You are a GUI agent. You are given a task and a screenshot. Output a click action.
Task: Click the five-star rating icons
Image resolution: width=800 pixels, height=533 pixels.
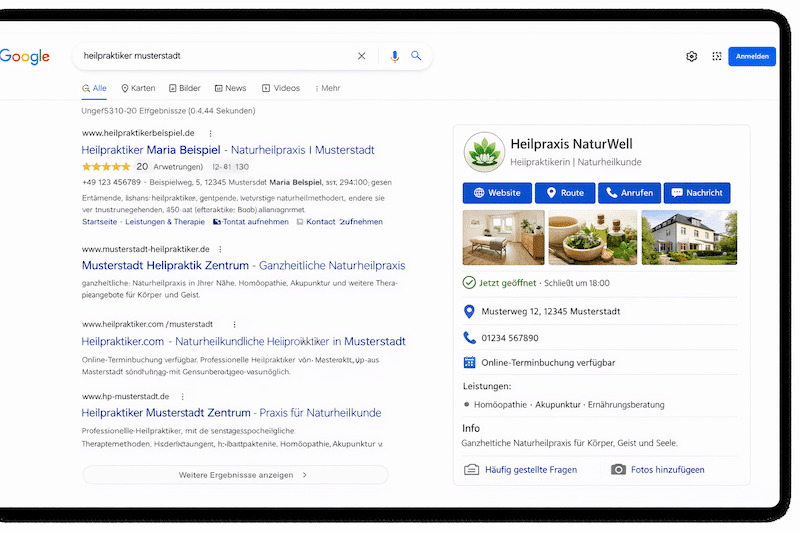coord(106,167)
